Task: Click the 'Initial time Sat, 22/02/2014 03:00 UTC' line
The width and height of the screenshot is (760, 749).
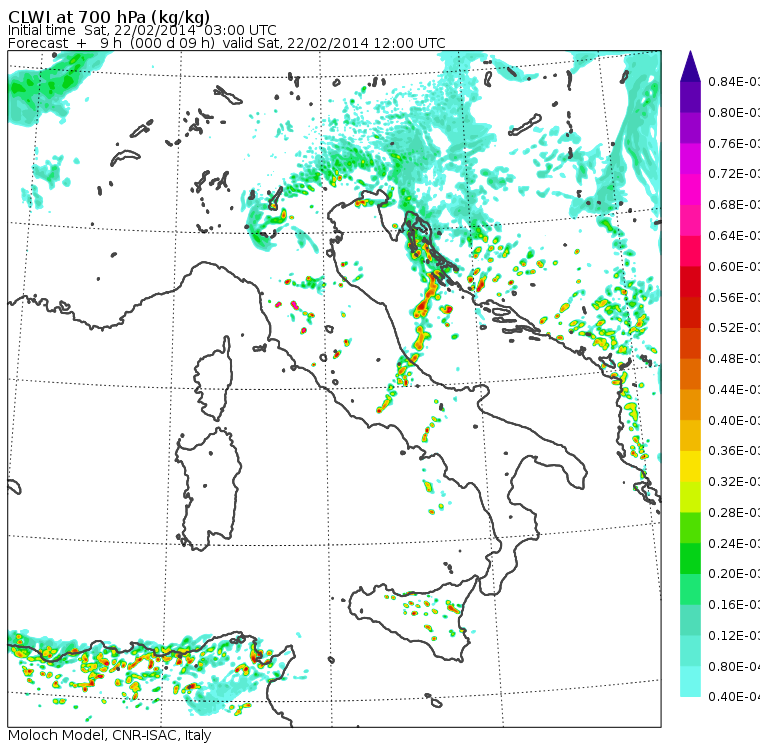Action: 142,31
